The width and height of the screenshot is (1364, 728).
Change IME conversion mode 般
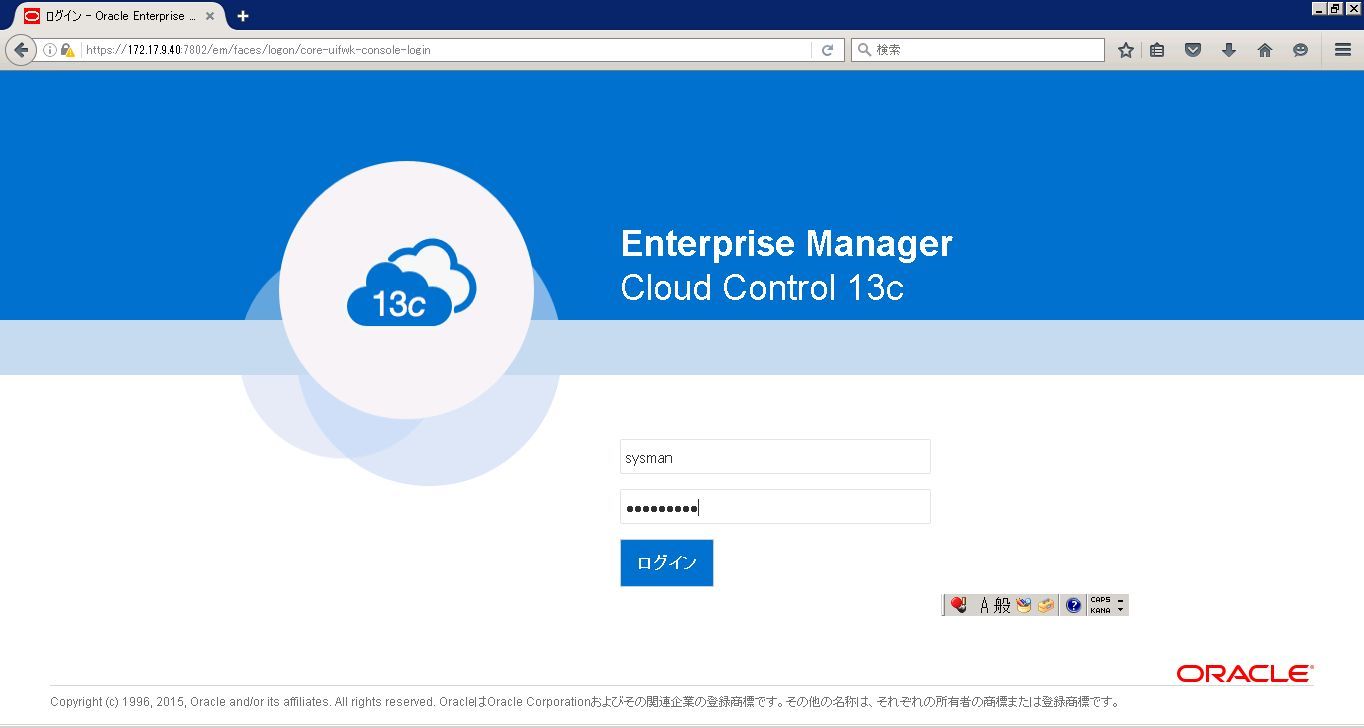(x=1002, y=605)
